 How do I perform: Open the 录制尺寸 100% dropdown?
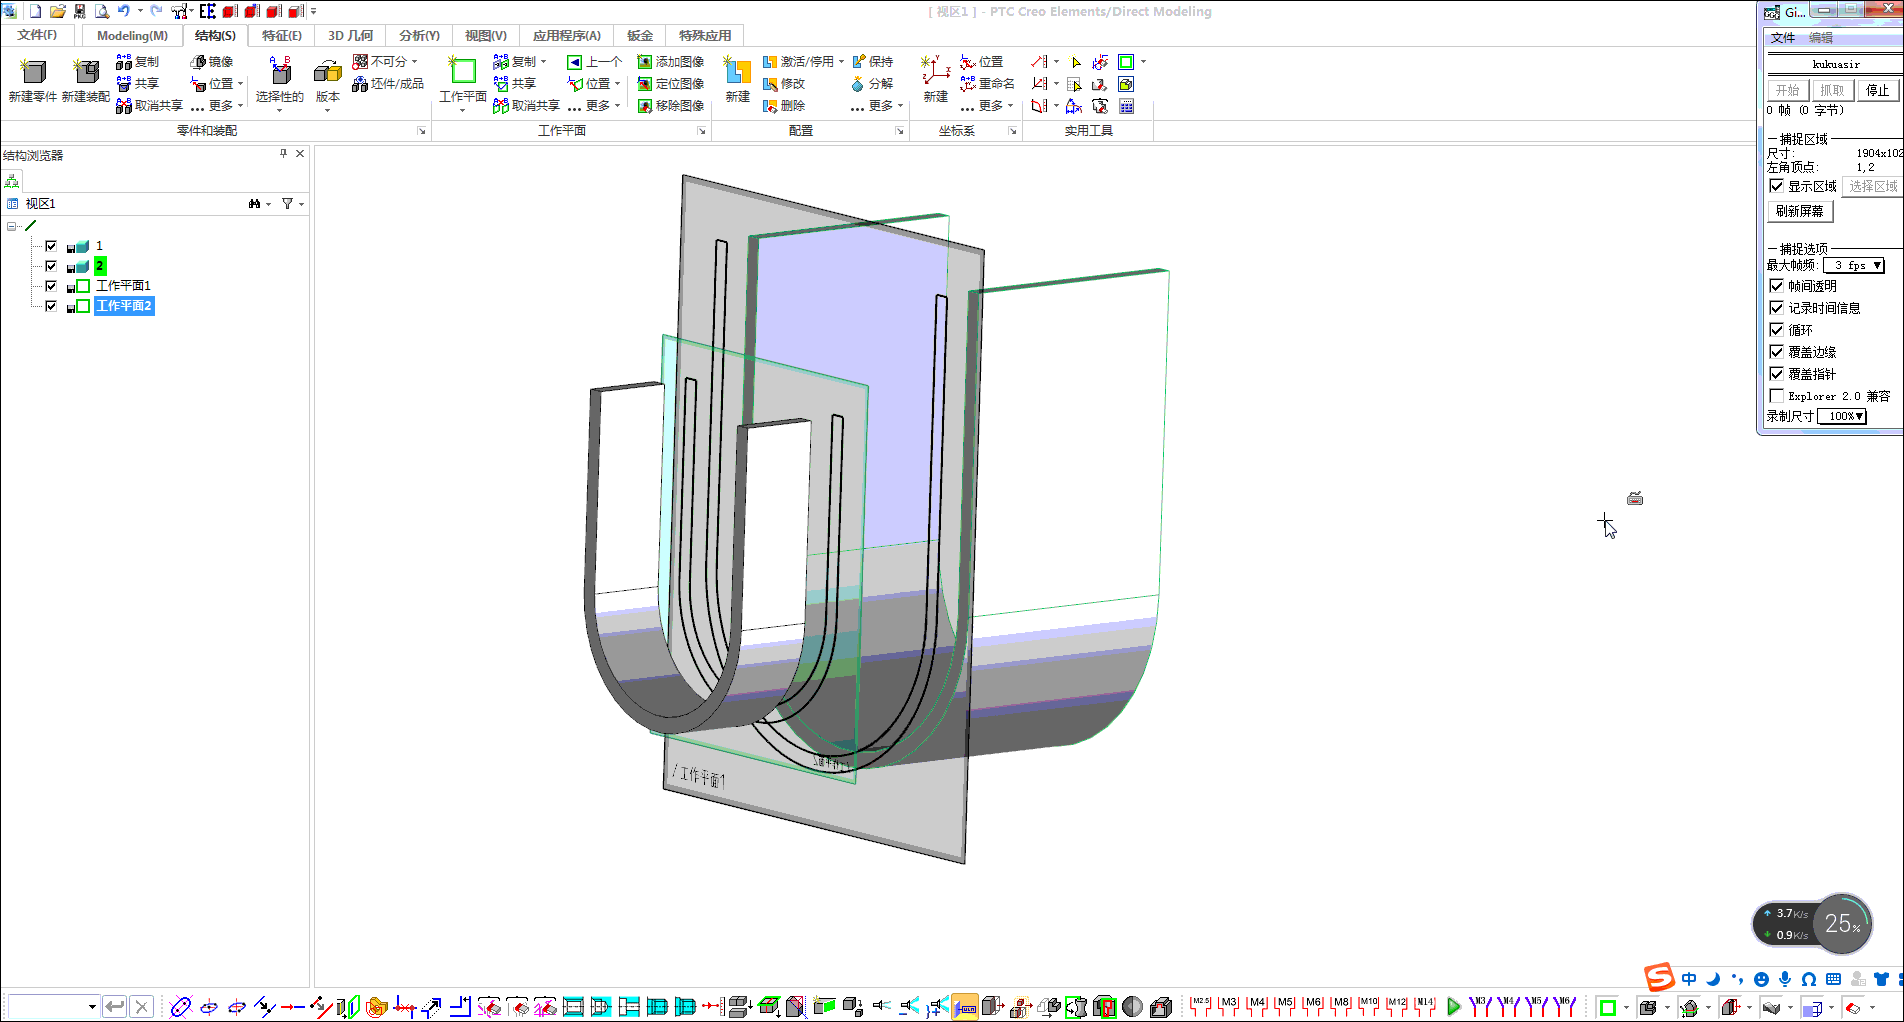coord(1842,416)
